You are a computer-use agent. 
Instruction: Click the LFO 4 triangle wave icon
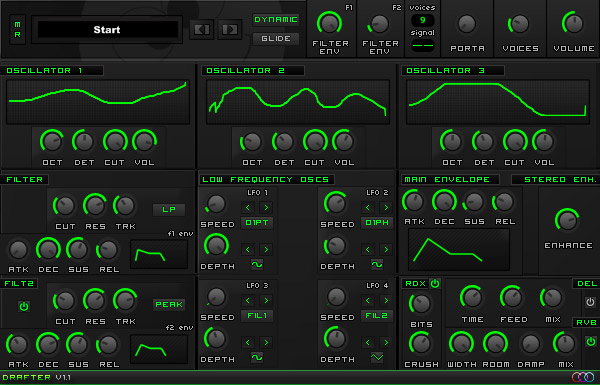click(x=377, y=357)
